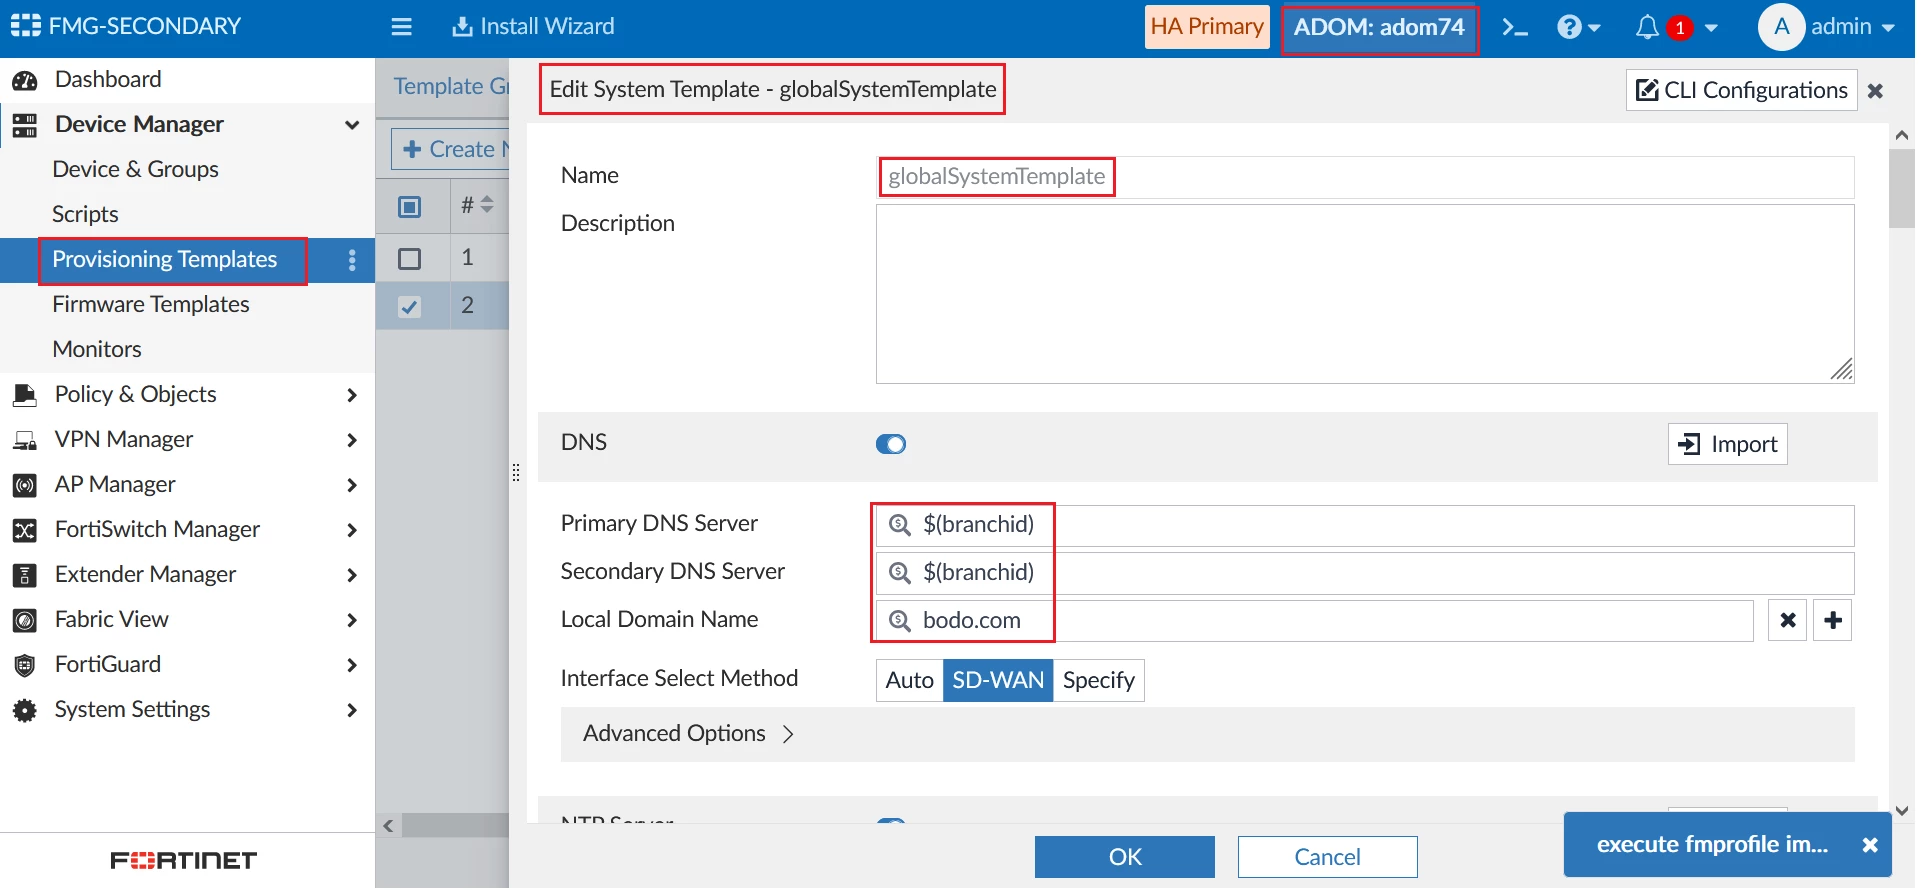Image resolution: width=1922 pixels, height=890 pixels.
Task: Click the Secondary DNS Server variable lookup icon
Action: pyautogui.click(x=900, y=573)
